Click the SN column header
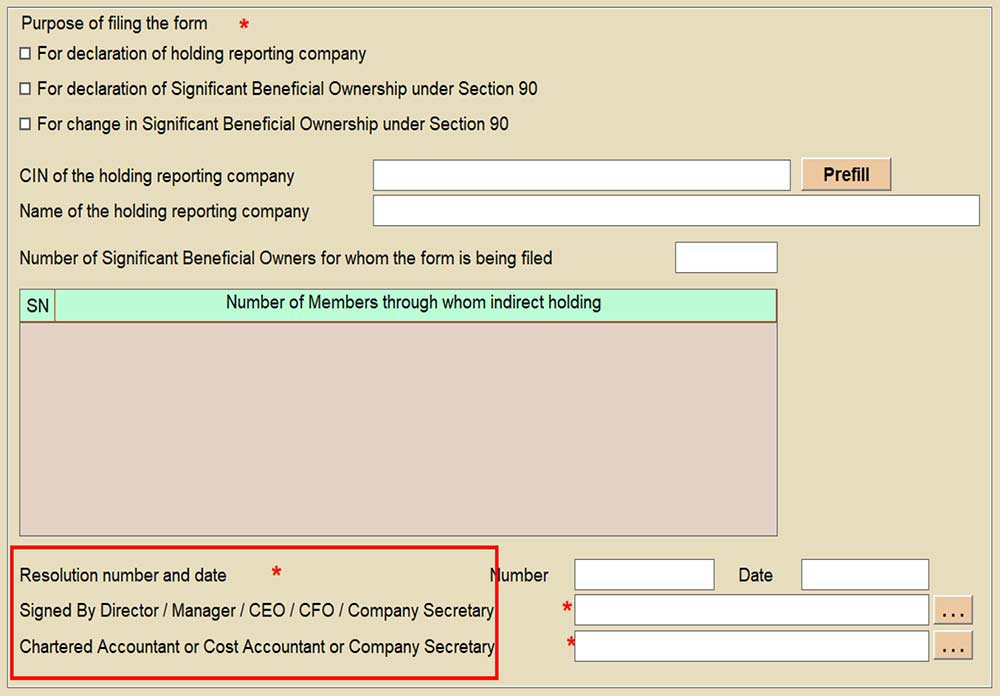This screenshot has width=1000, height=696. coord(37,306)
